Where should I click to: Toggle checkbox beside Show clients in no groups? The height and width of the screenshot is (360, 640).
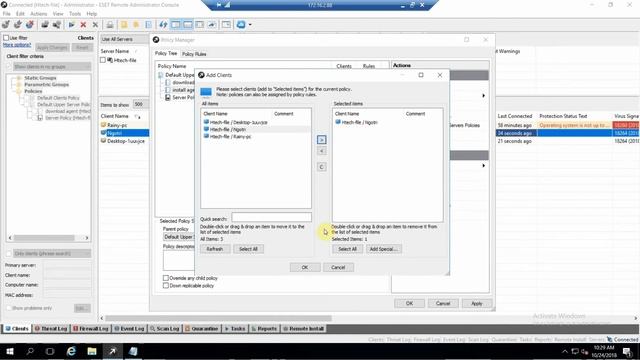9,66
